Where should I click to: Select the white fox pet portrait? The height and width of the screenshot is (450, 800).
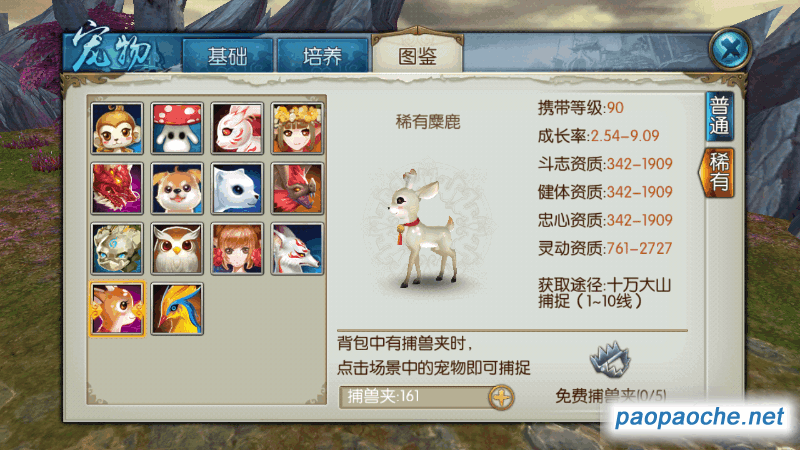(x=297, y=248)
